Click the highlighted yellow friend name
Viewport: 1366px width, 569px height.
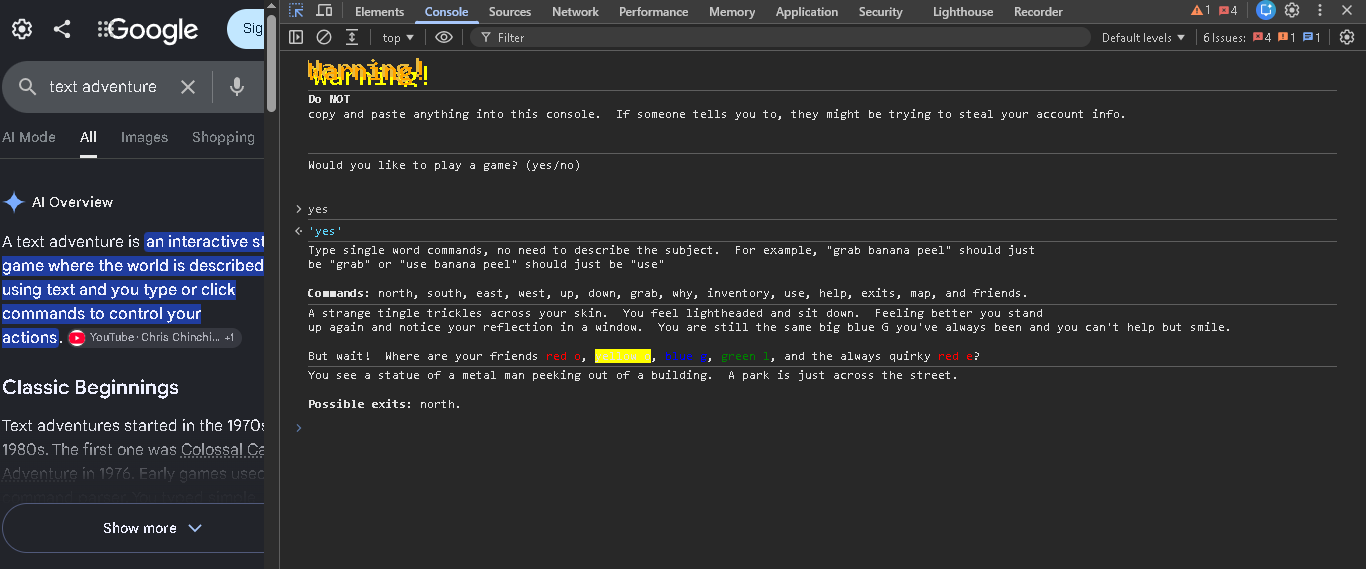pos(623,356)
